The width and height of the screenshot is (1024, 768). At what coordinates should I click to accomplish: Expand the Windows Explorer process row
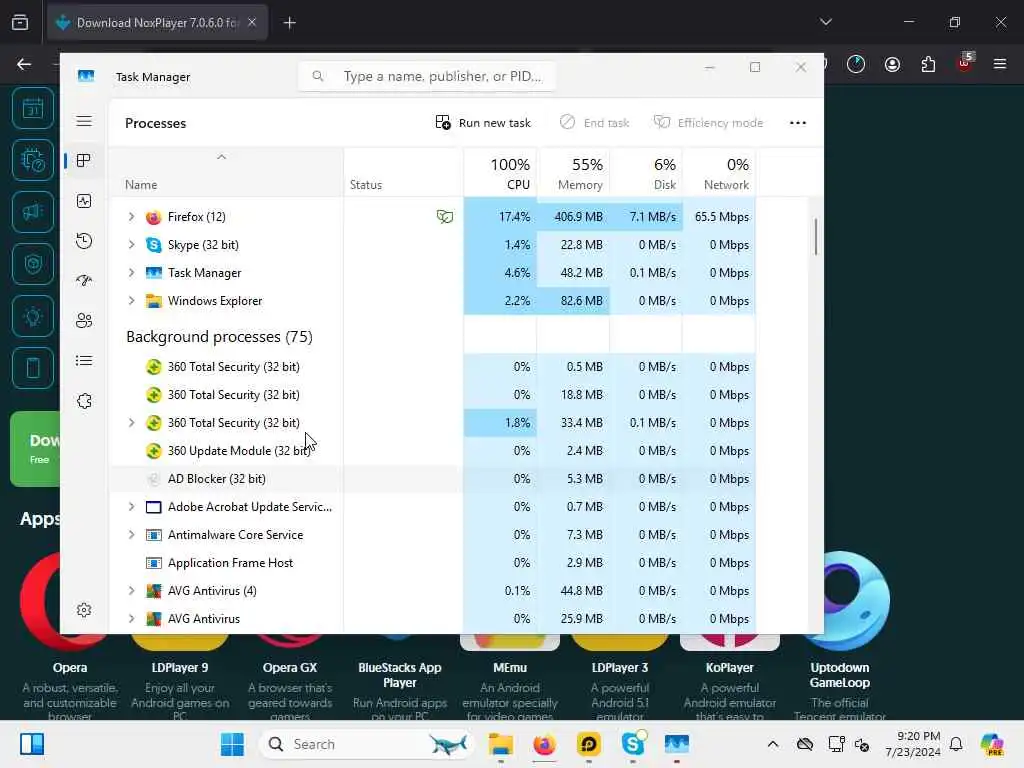pyautogui.click(x=131, y=301)
